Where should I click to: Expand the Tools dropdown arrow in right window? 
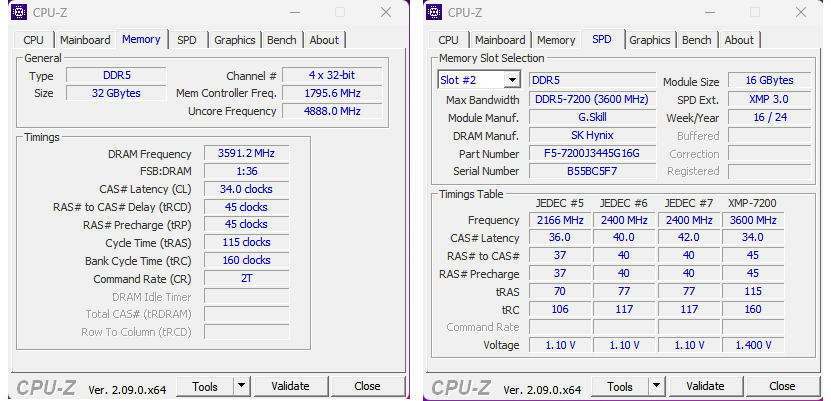tap(657, 387)
